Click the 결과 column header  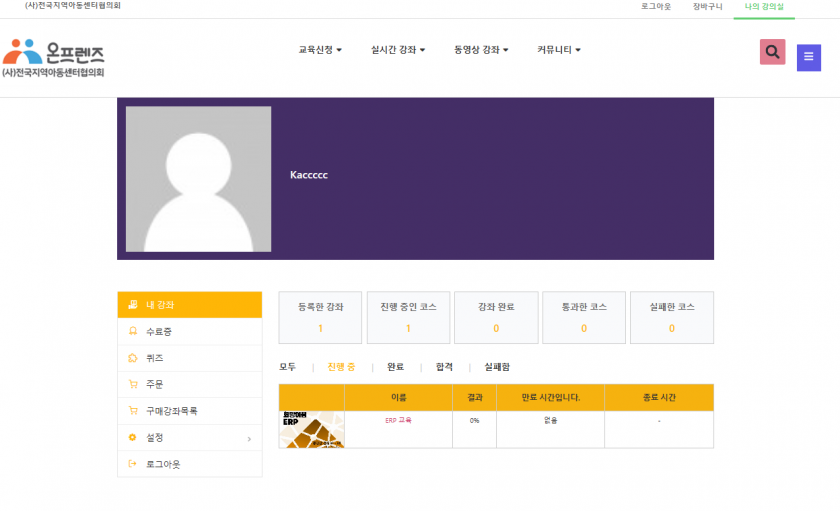(475, 397)
